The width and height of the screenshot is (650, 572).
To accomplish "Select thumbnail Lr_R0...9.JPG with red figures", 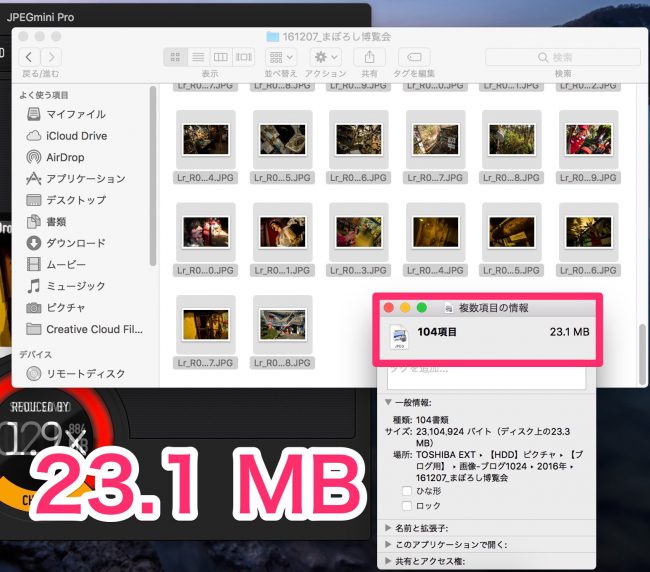I will (589, 140).
